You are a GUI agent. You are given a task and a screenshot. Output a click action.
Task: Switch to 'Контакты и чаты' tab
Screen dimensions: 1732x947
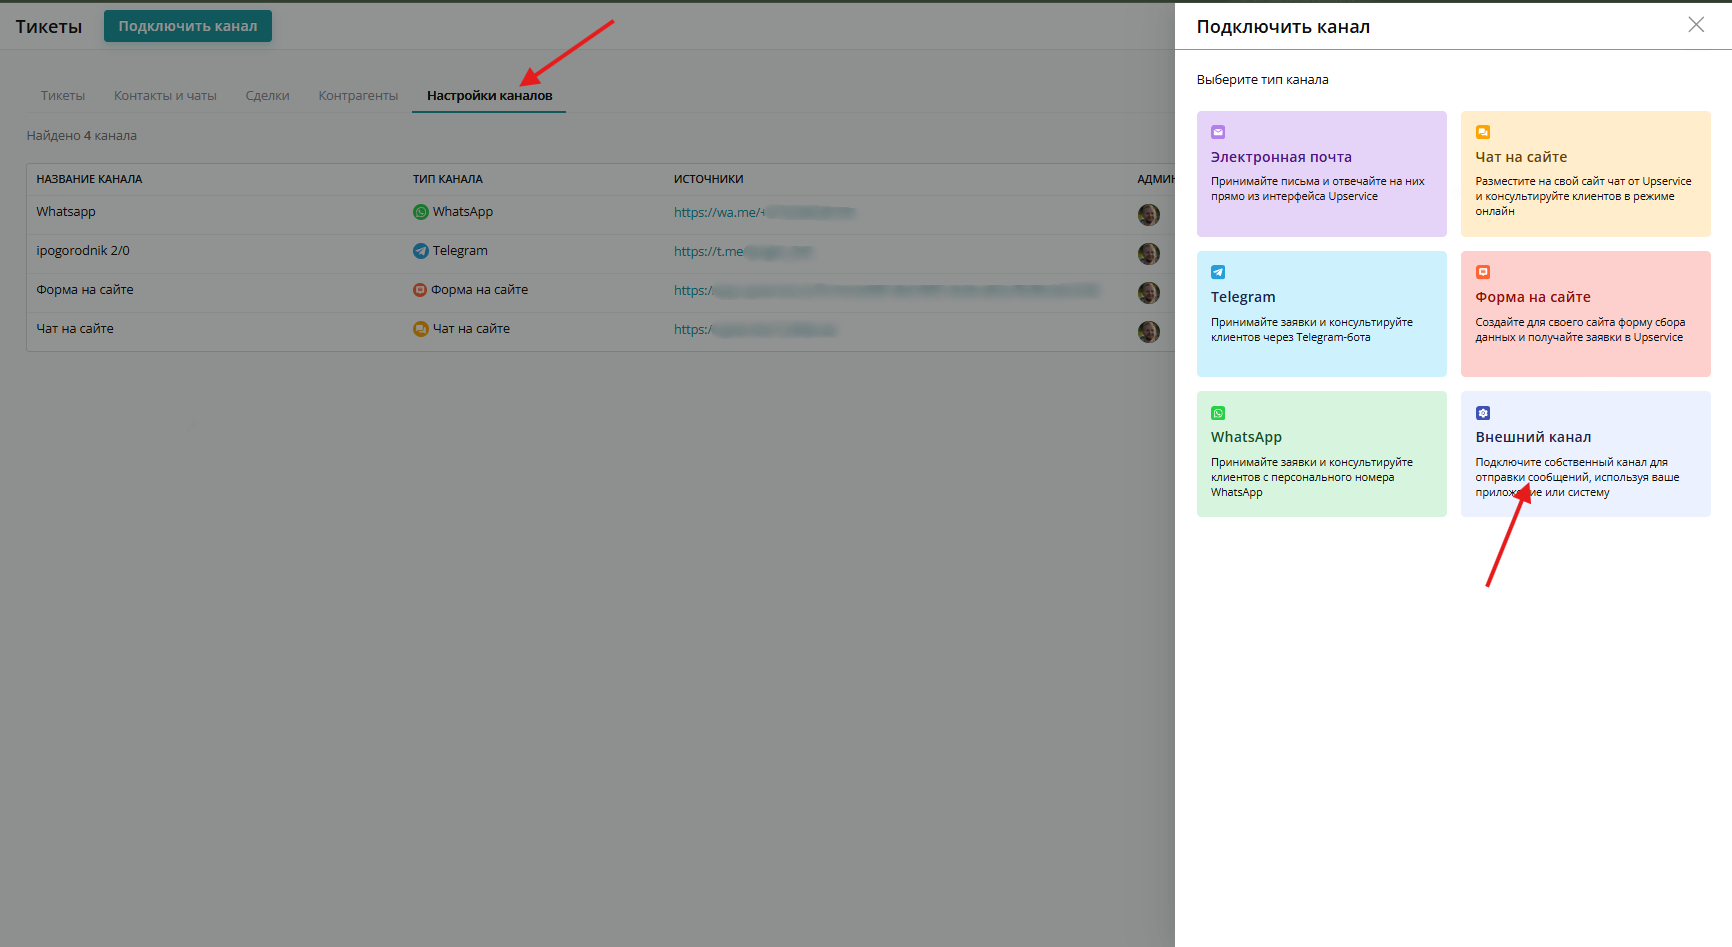[x=165, y=96]
